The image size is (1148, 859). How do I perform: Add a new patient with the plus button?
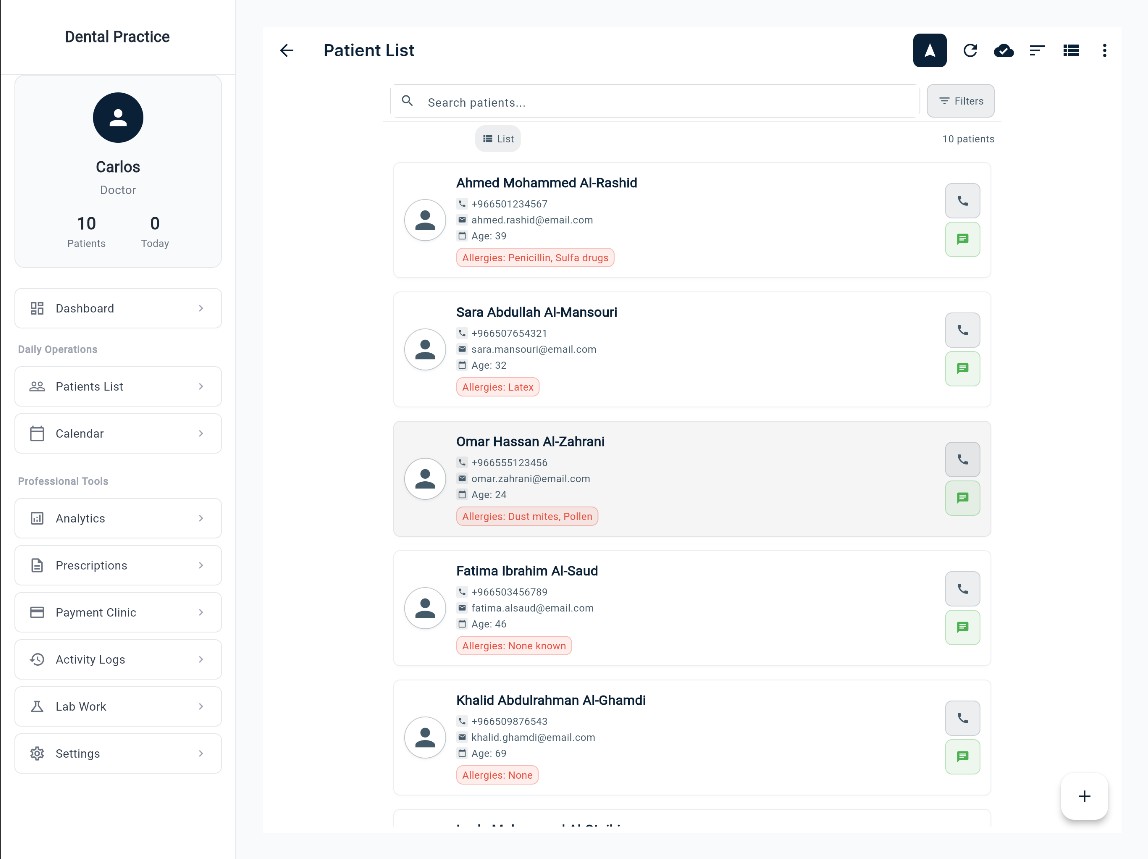tap(1084, 796)
